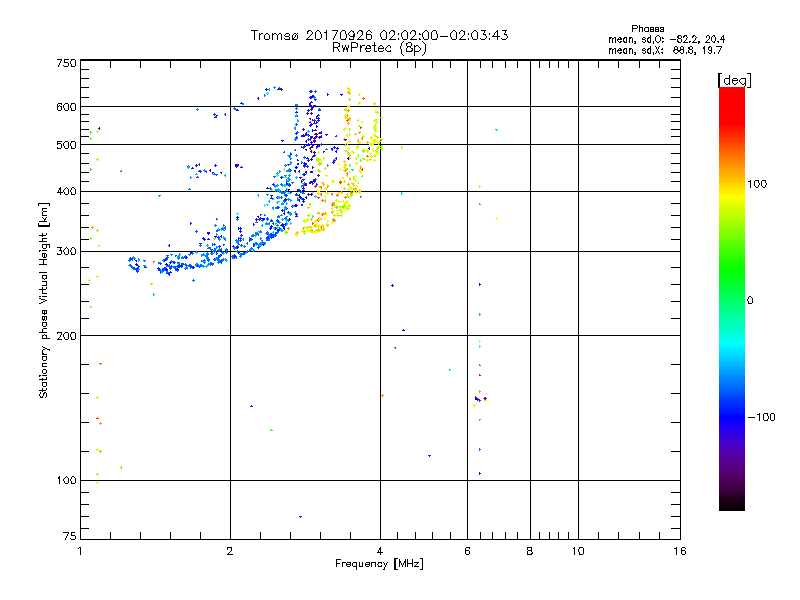
Task: Click the x-axis label '8'
Action: (530, 551)
